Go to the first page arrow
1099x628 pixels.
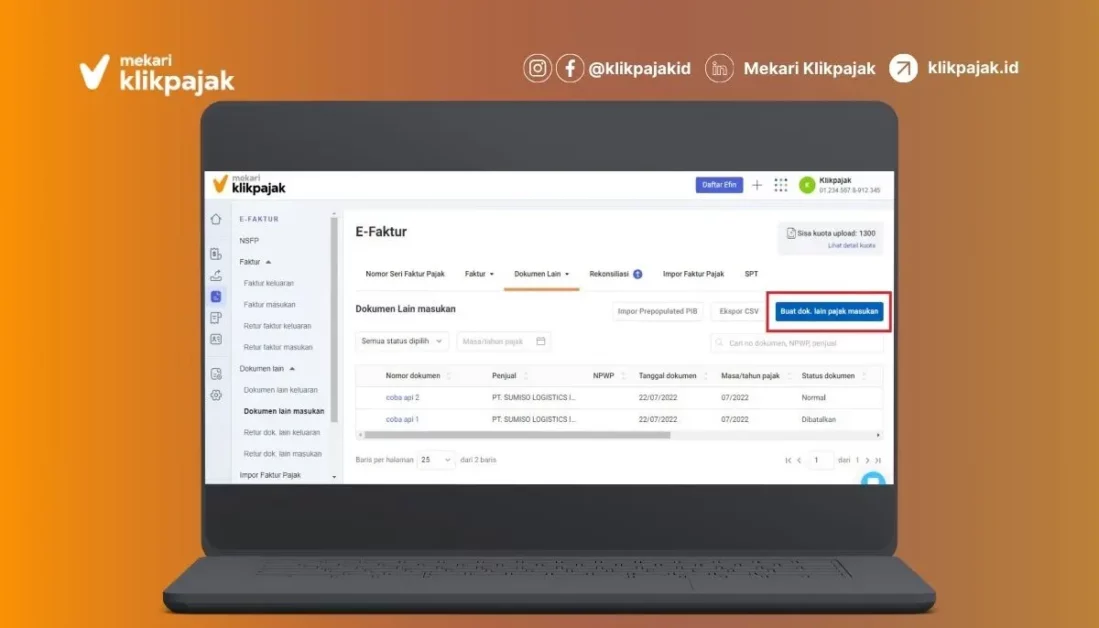tap(789, 460)
